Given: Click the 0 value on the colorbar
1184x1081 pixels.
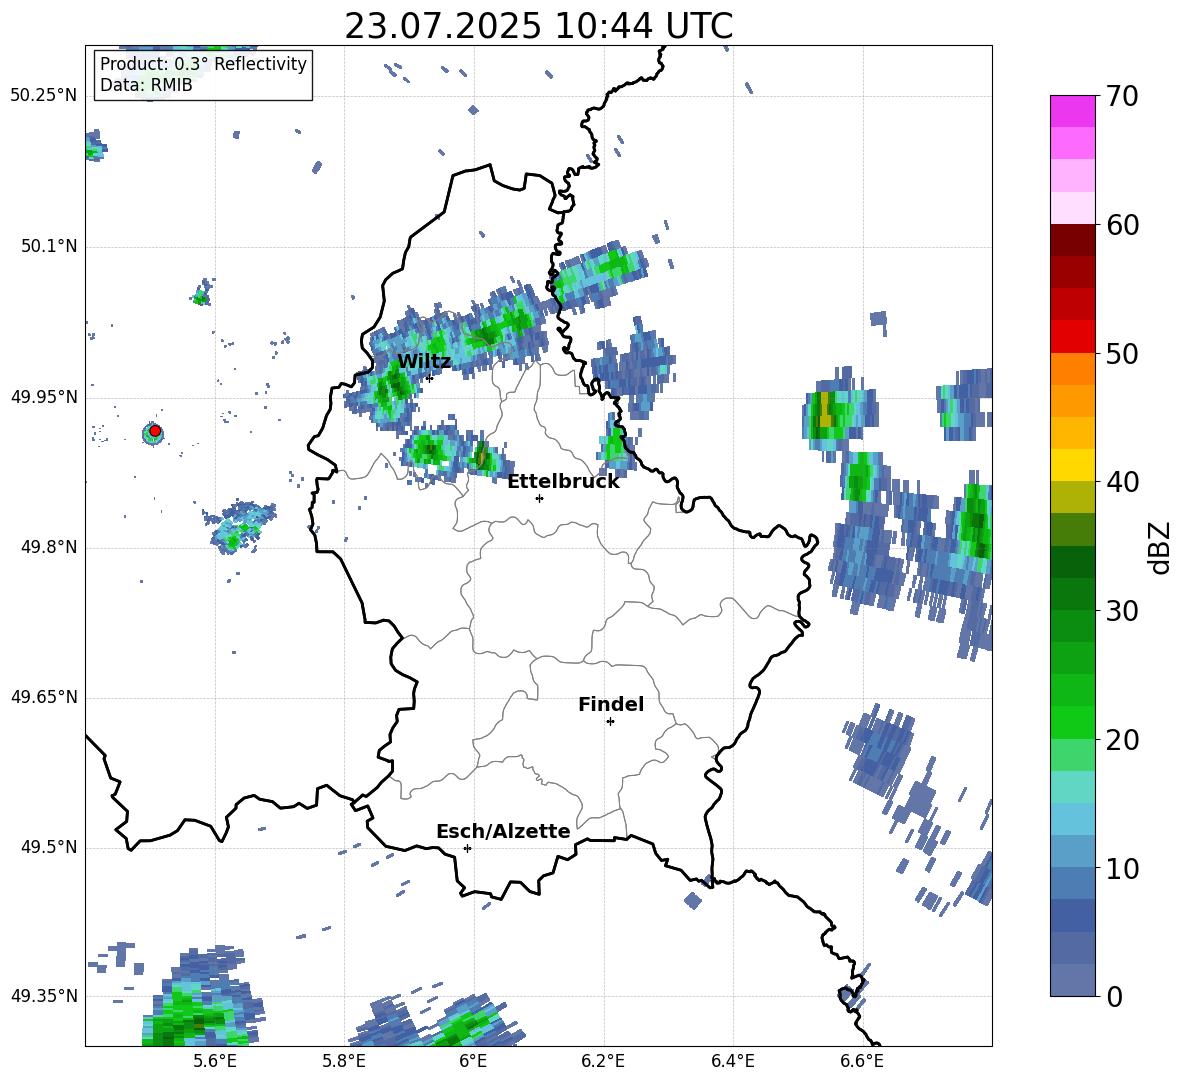Looking at the screenshot, I should pyautogui.click(x=1114, y=996).
